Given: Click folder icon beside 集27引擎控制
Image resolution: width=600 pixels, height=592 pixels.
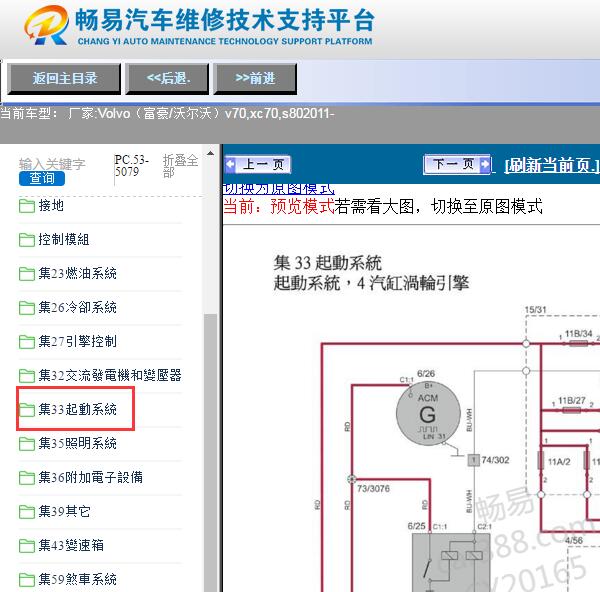Looking at the screenshot, I should (27, 342).
